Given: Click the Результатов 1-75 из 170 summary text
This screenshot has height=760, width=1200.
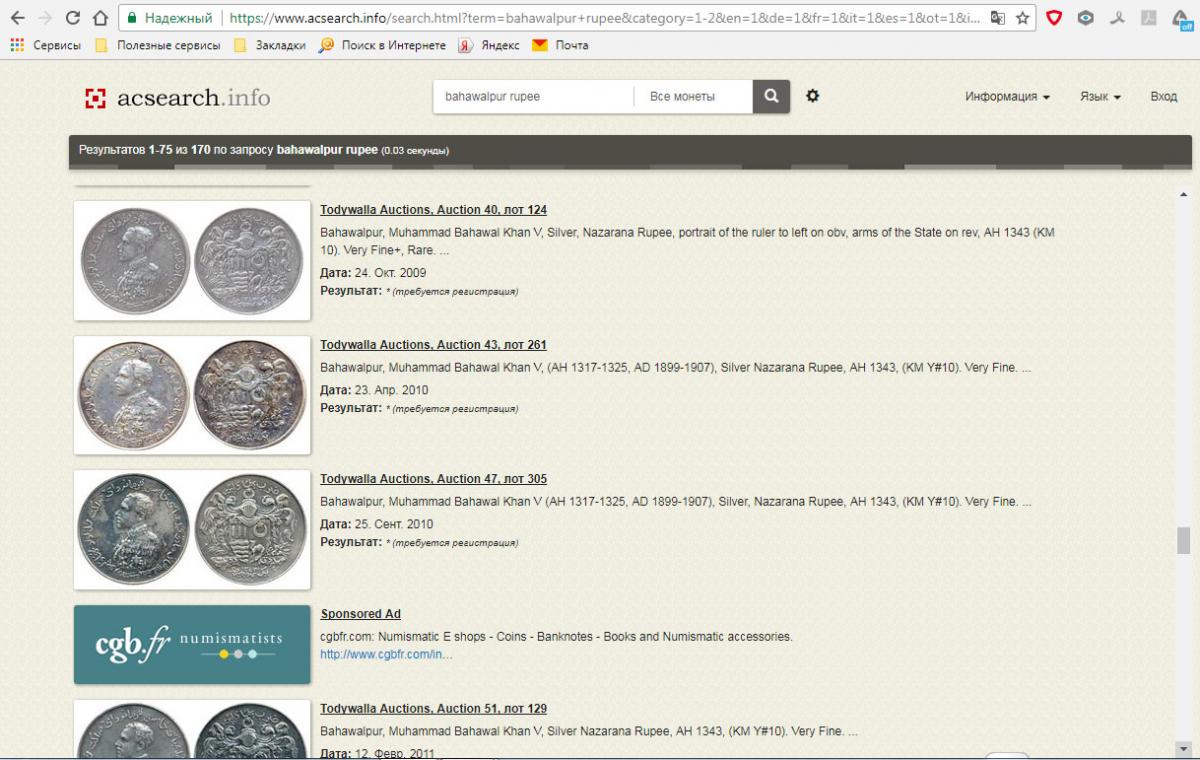Looking at the screenshot, I should point(263,150).
